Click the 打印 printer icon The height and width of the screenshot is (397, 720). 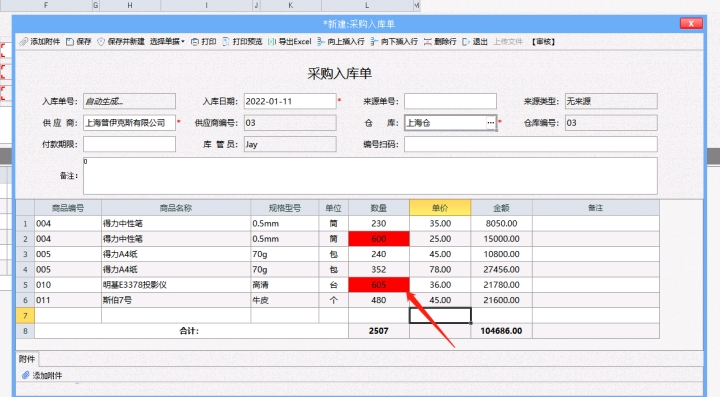pyautogui.click(x=195, y=42)
